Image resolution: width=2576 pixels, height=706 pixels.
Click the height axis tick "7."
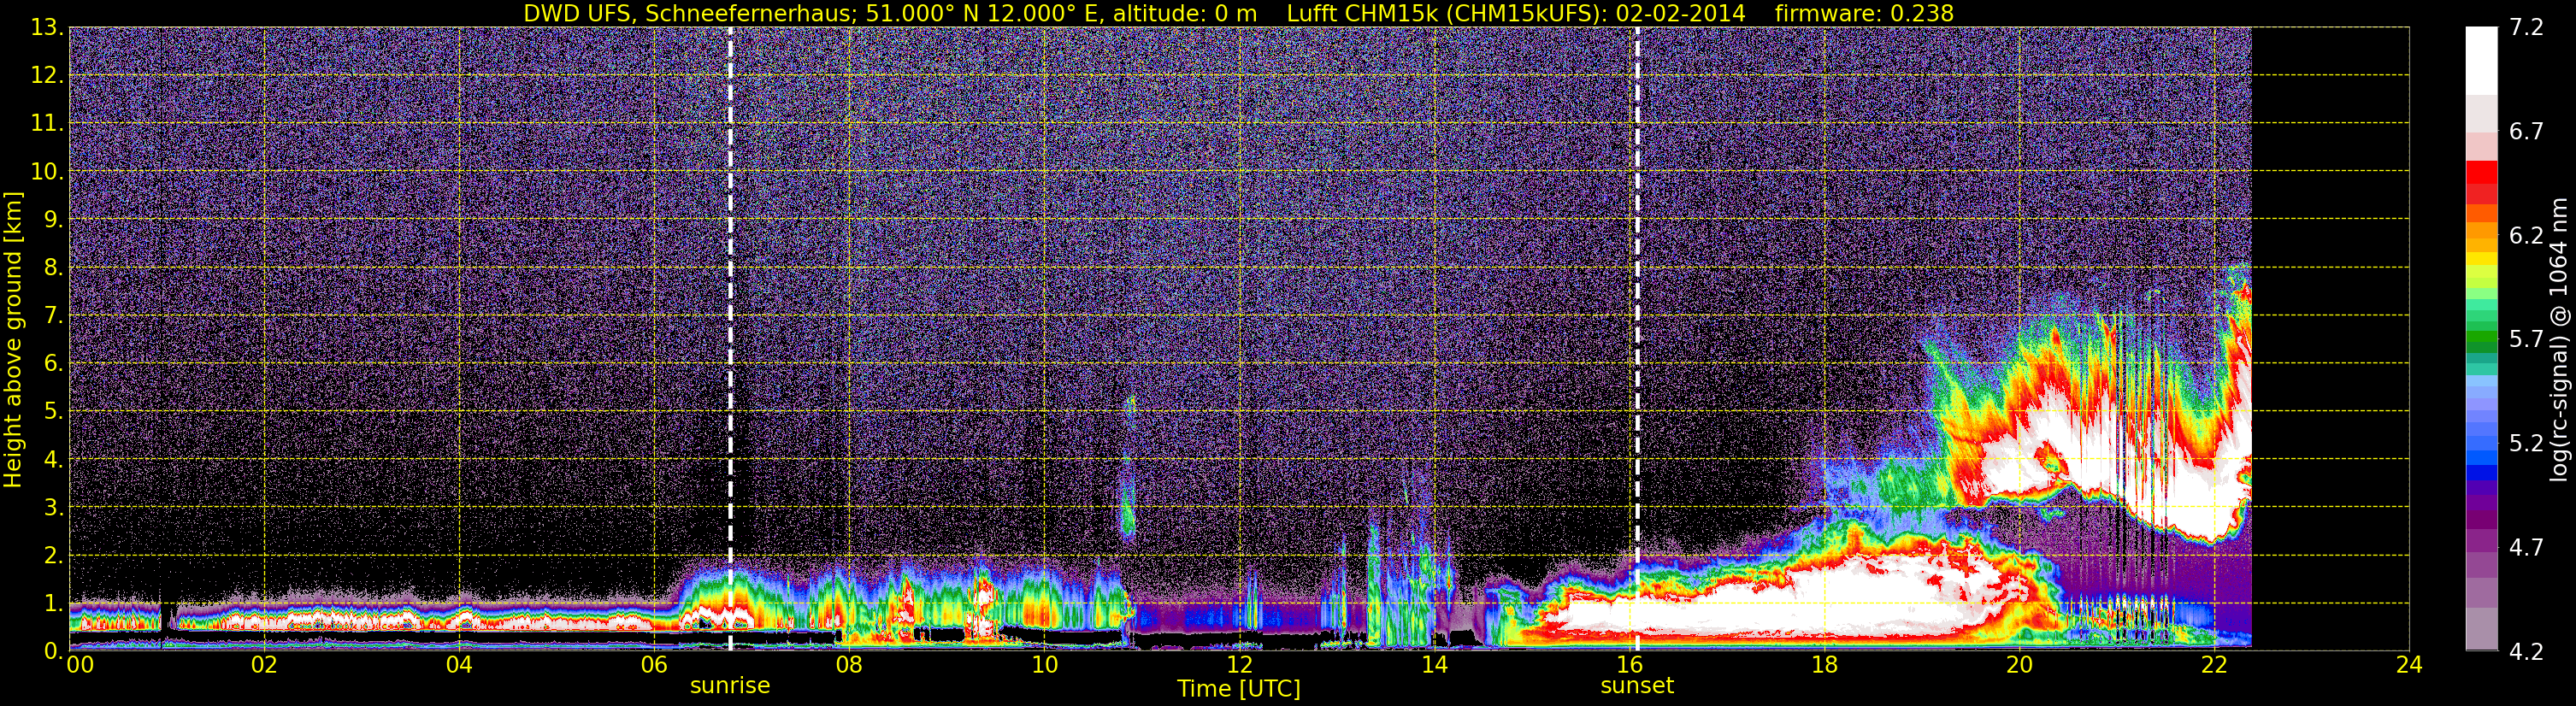click(52, 315)
